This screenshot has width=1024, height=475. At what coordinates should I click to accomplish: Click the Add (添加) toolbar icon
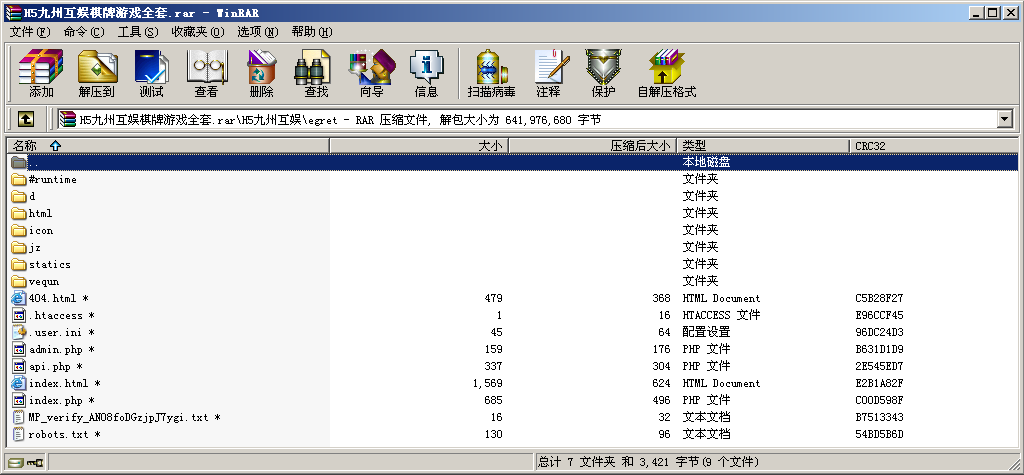pos(41,73)
